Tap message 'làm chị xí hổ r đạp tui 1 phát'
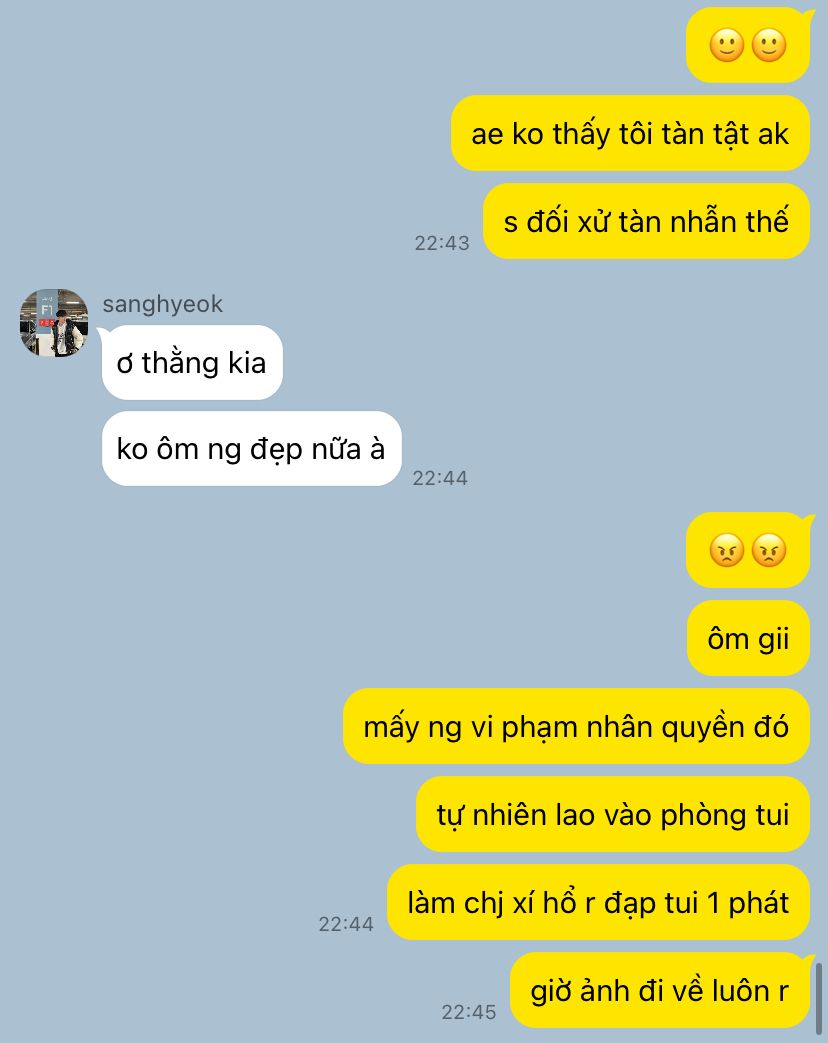The width and height of the screenshot is (828, 1043). (x=598, y=902)
